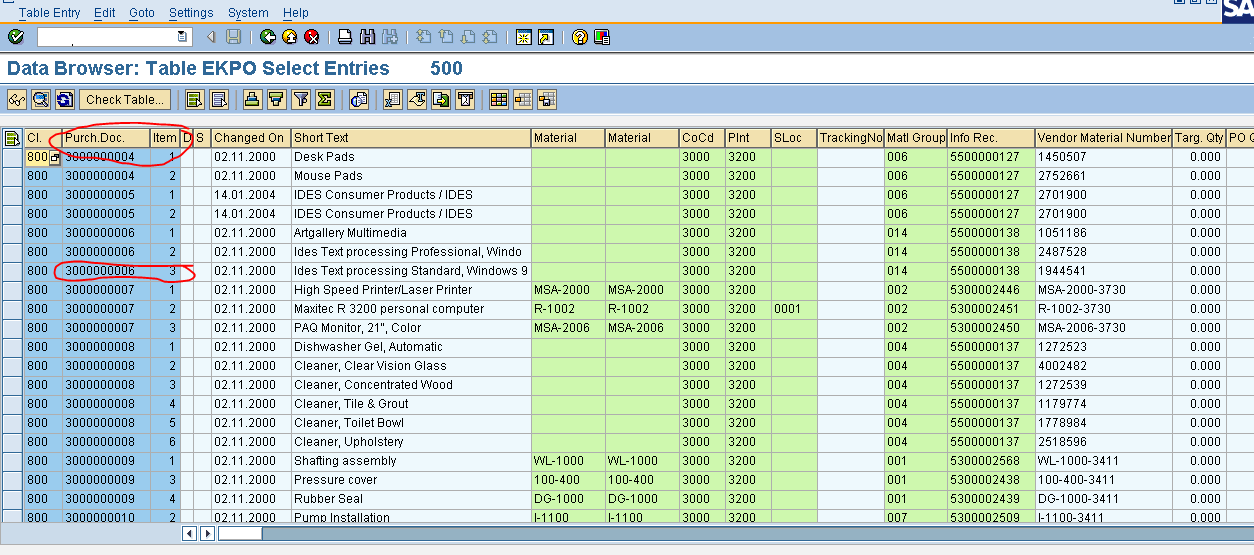Click the 'Dishwasher Gel, Automatic' cell
Image resolution: width=1254 pixels, height=555 pixels.
click(x=410, y=347)
